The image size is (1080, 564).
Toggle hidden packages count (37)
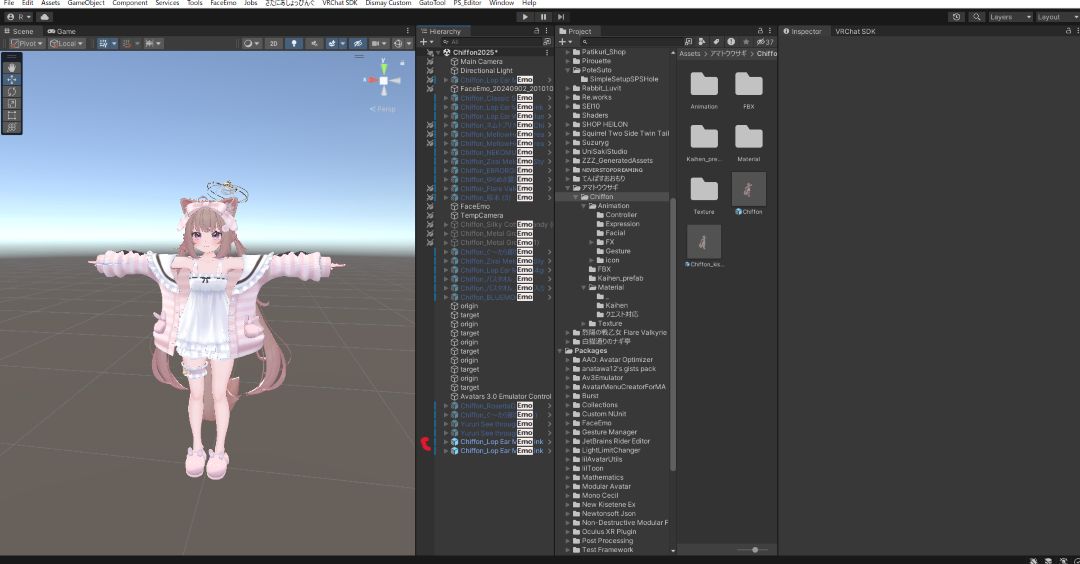tap(765, 42)
